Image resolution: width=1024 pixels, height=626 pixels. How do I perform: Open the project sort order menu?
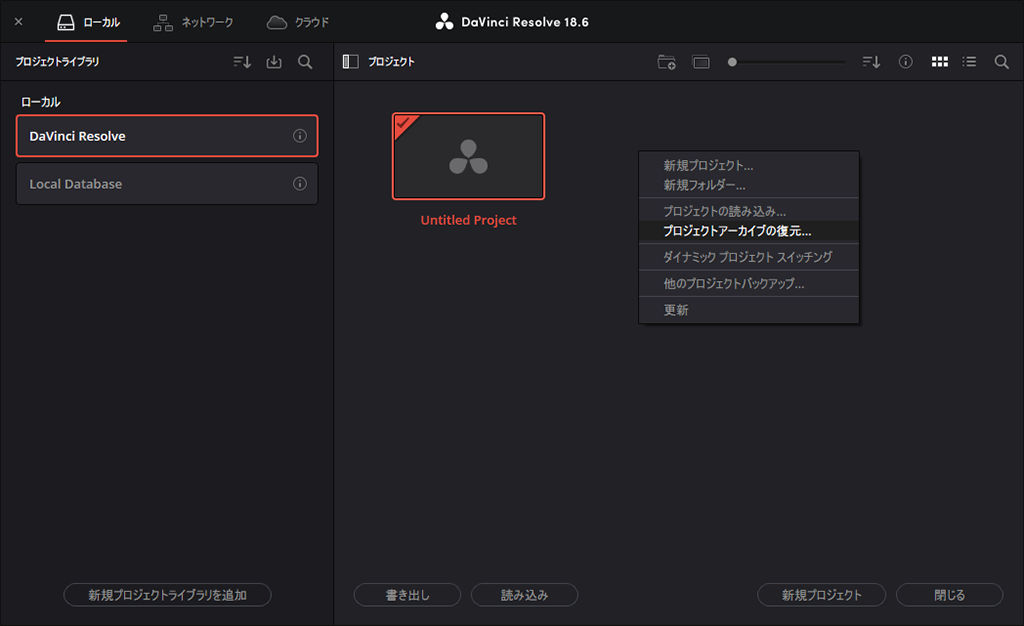tap(871, 62)
